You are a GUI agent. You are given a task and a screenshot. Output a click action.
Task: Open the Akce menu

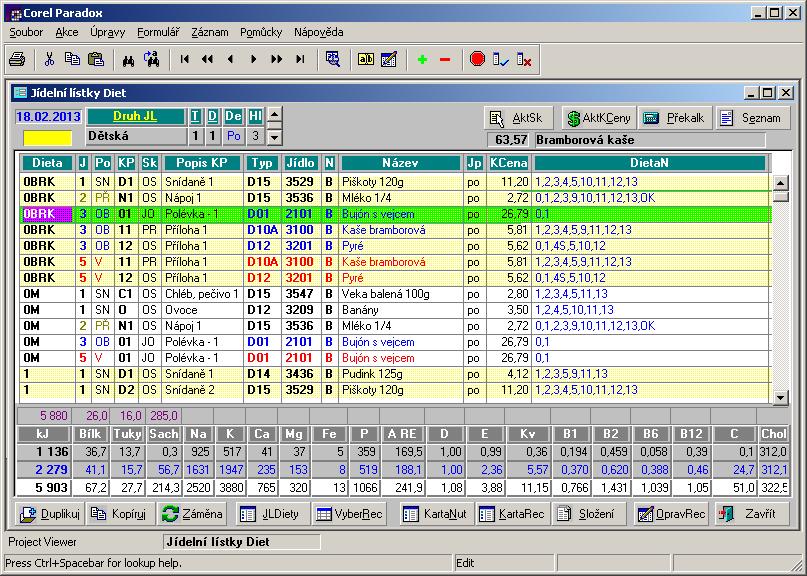pos(67,32)
